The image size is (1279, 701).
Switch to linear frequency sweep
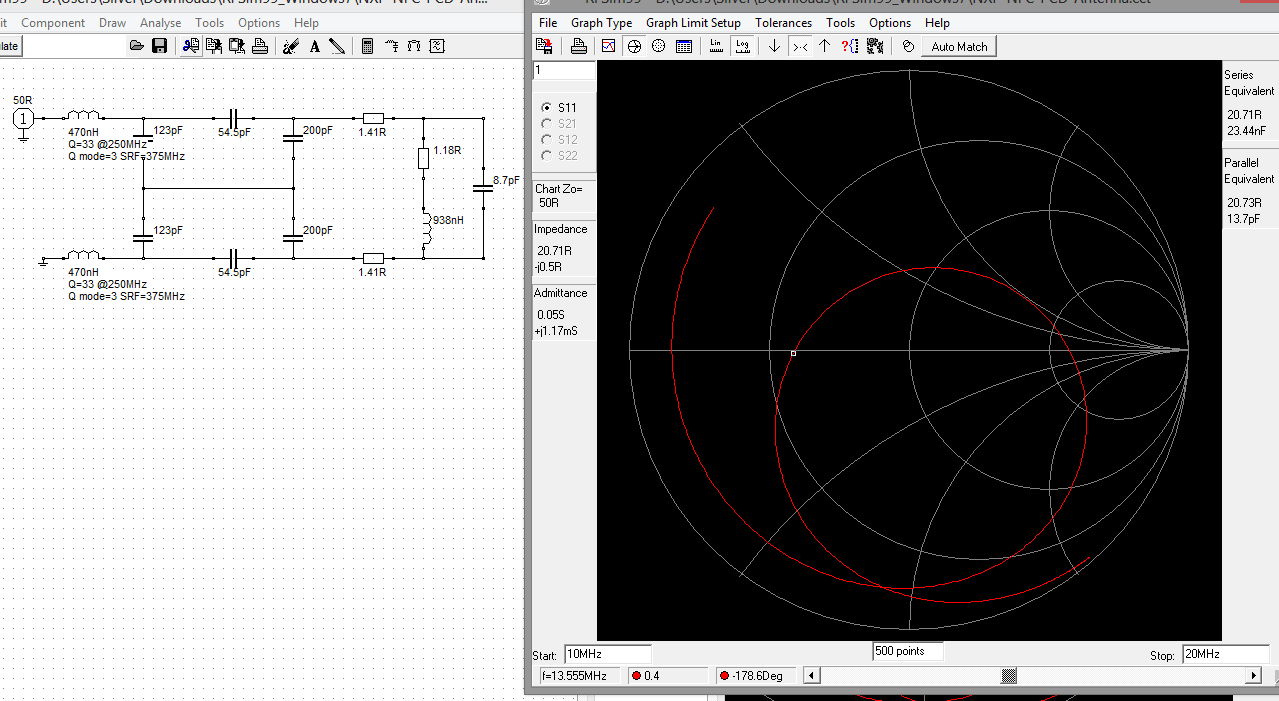(x=717, y=46)
